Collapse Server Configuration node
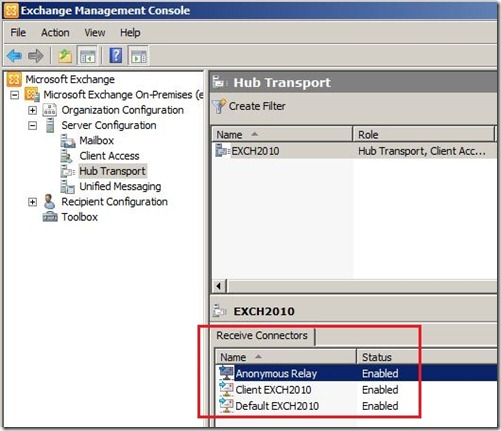This screenshot has width=501, height=431. click(32, 126)
